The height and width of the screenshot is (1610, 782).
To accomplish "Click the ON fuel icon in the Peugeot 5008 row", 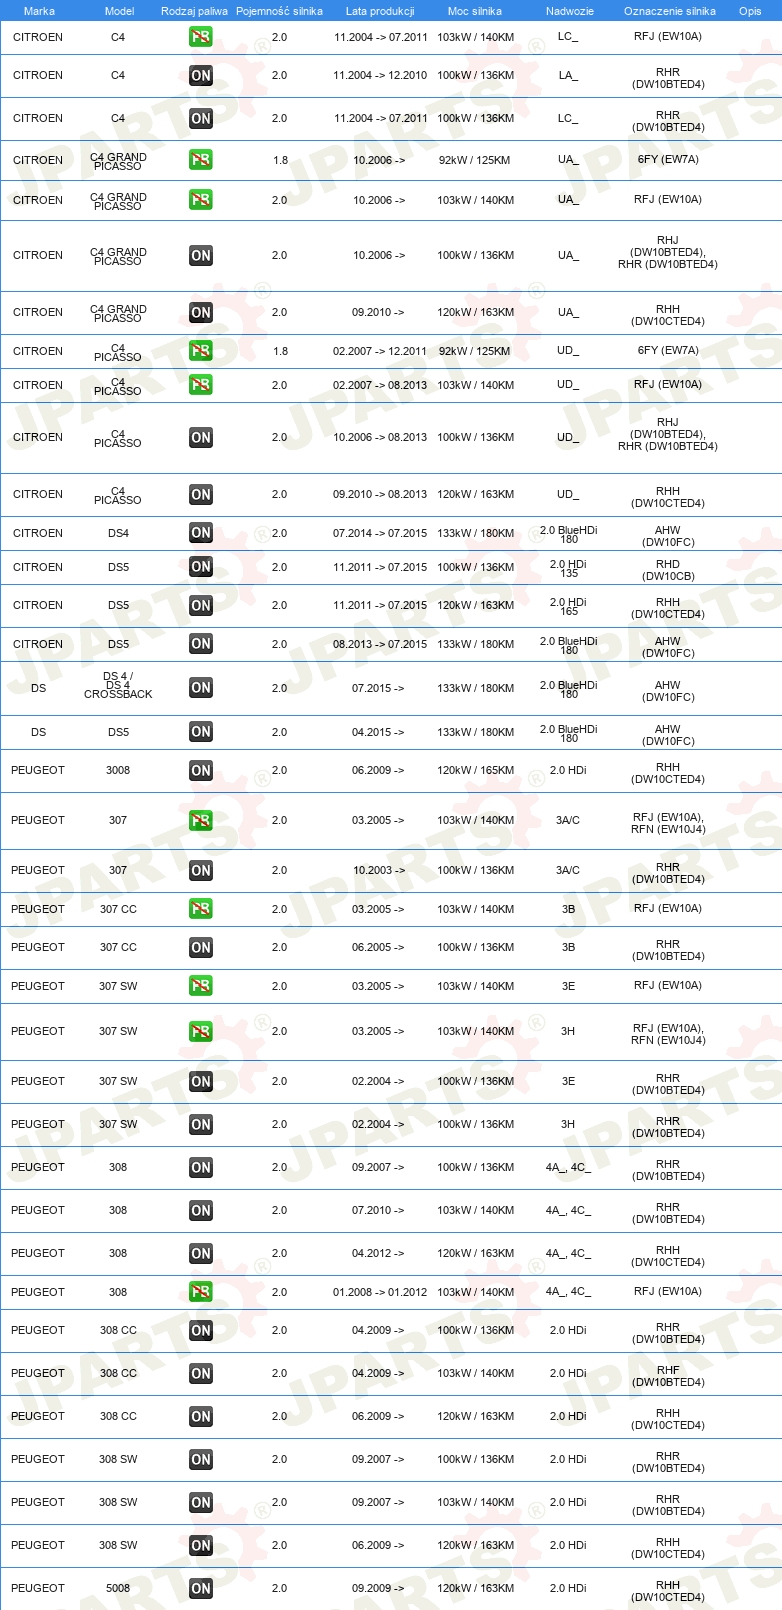I will (x=201, y=1588).
